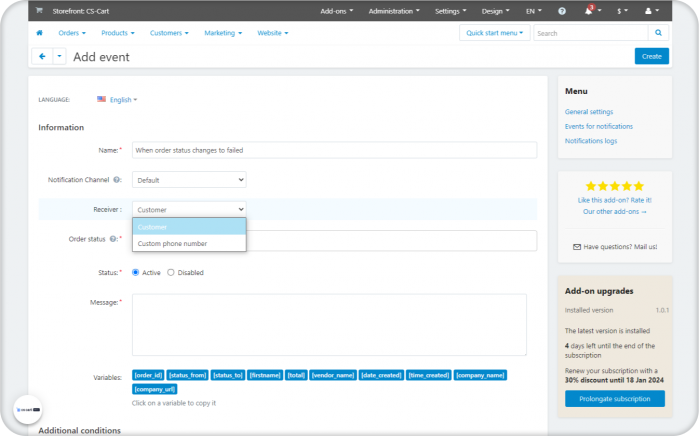The image size is (700, 436).
Task: Open the Administration menu
Action: 394,11
